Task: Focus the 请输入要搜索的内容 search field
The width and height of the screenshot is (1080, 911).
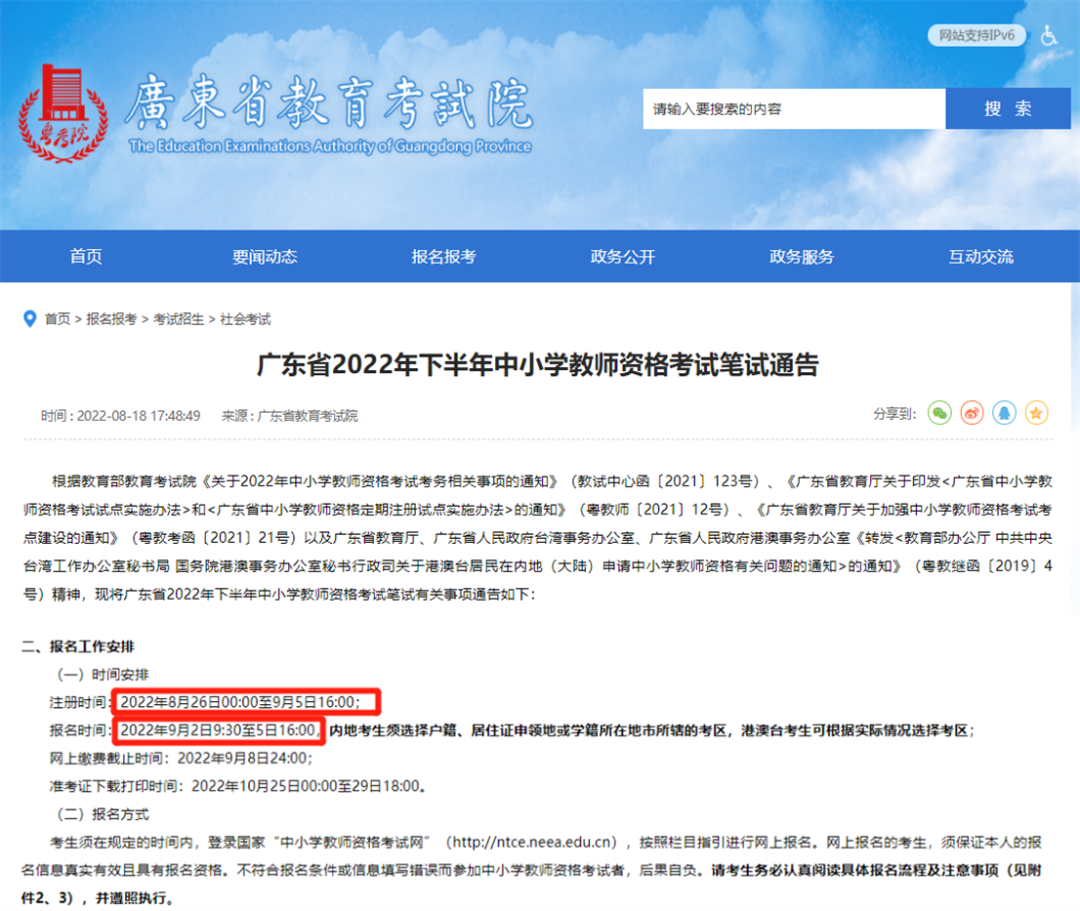Action: pos(794,109)
